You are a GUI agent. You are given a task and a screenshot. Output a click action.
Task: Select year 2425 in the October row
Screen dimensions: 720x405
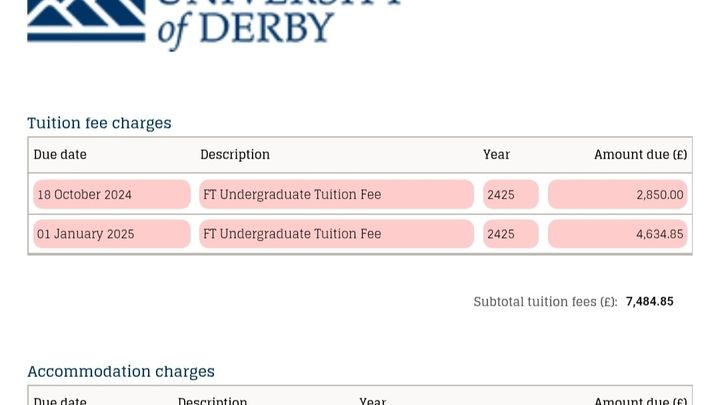511,194
